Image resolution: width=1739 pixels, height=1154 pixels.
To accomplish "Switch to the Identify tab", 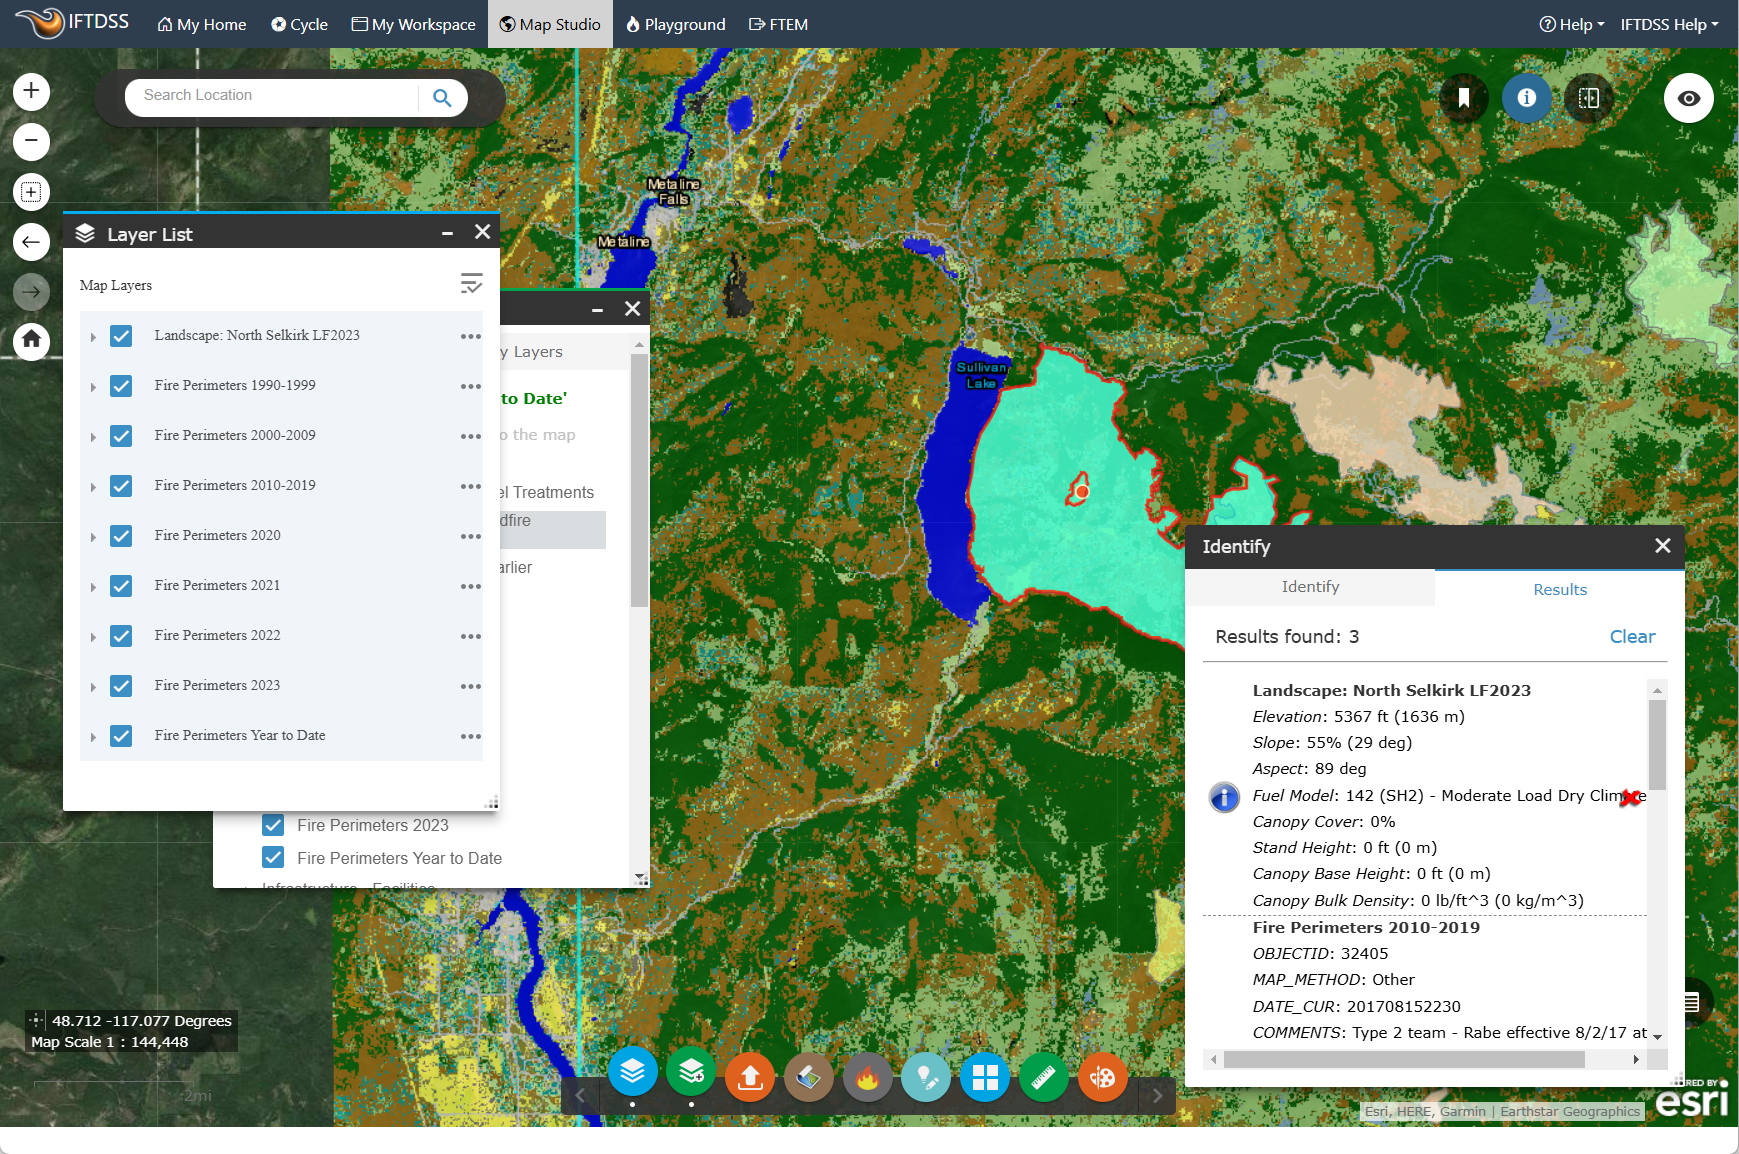I will (x=1310, y=587).
